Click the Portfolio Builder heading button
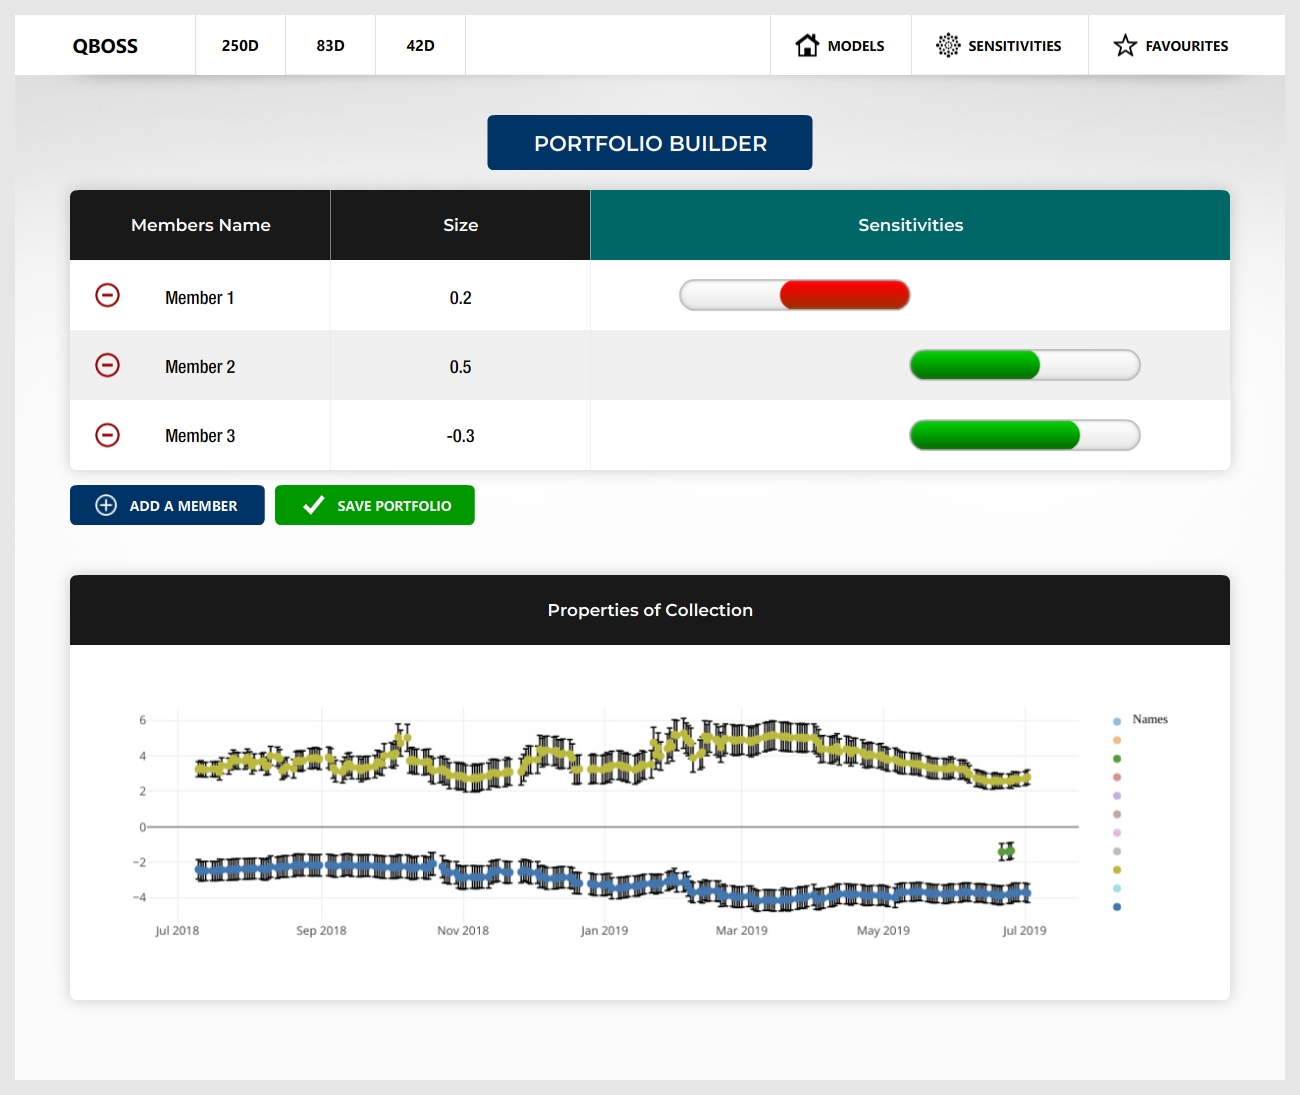Viewport: 1300px width, 1095px height. click(650, 143)
